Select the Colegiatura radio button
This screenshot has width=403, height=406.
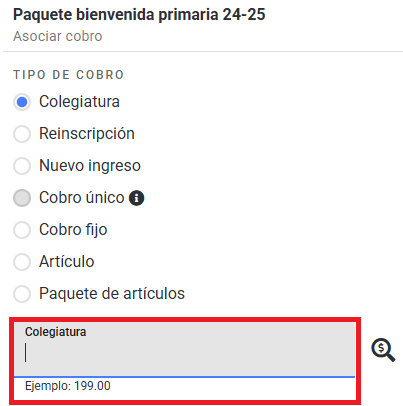[x=22, y=102]
